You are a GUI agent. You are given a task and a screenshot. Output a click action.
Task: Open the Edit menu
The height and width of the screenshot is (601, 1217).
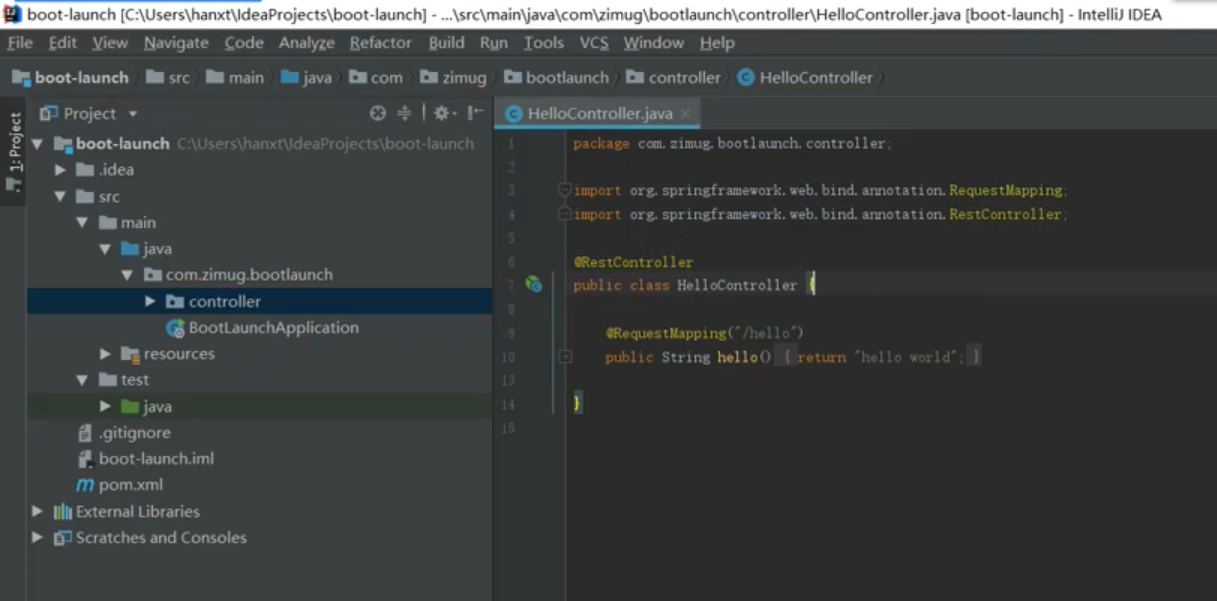tap(62, 43)
